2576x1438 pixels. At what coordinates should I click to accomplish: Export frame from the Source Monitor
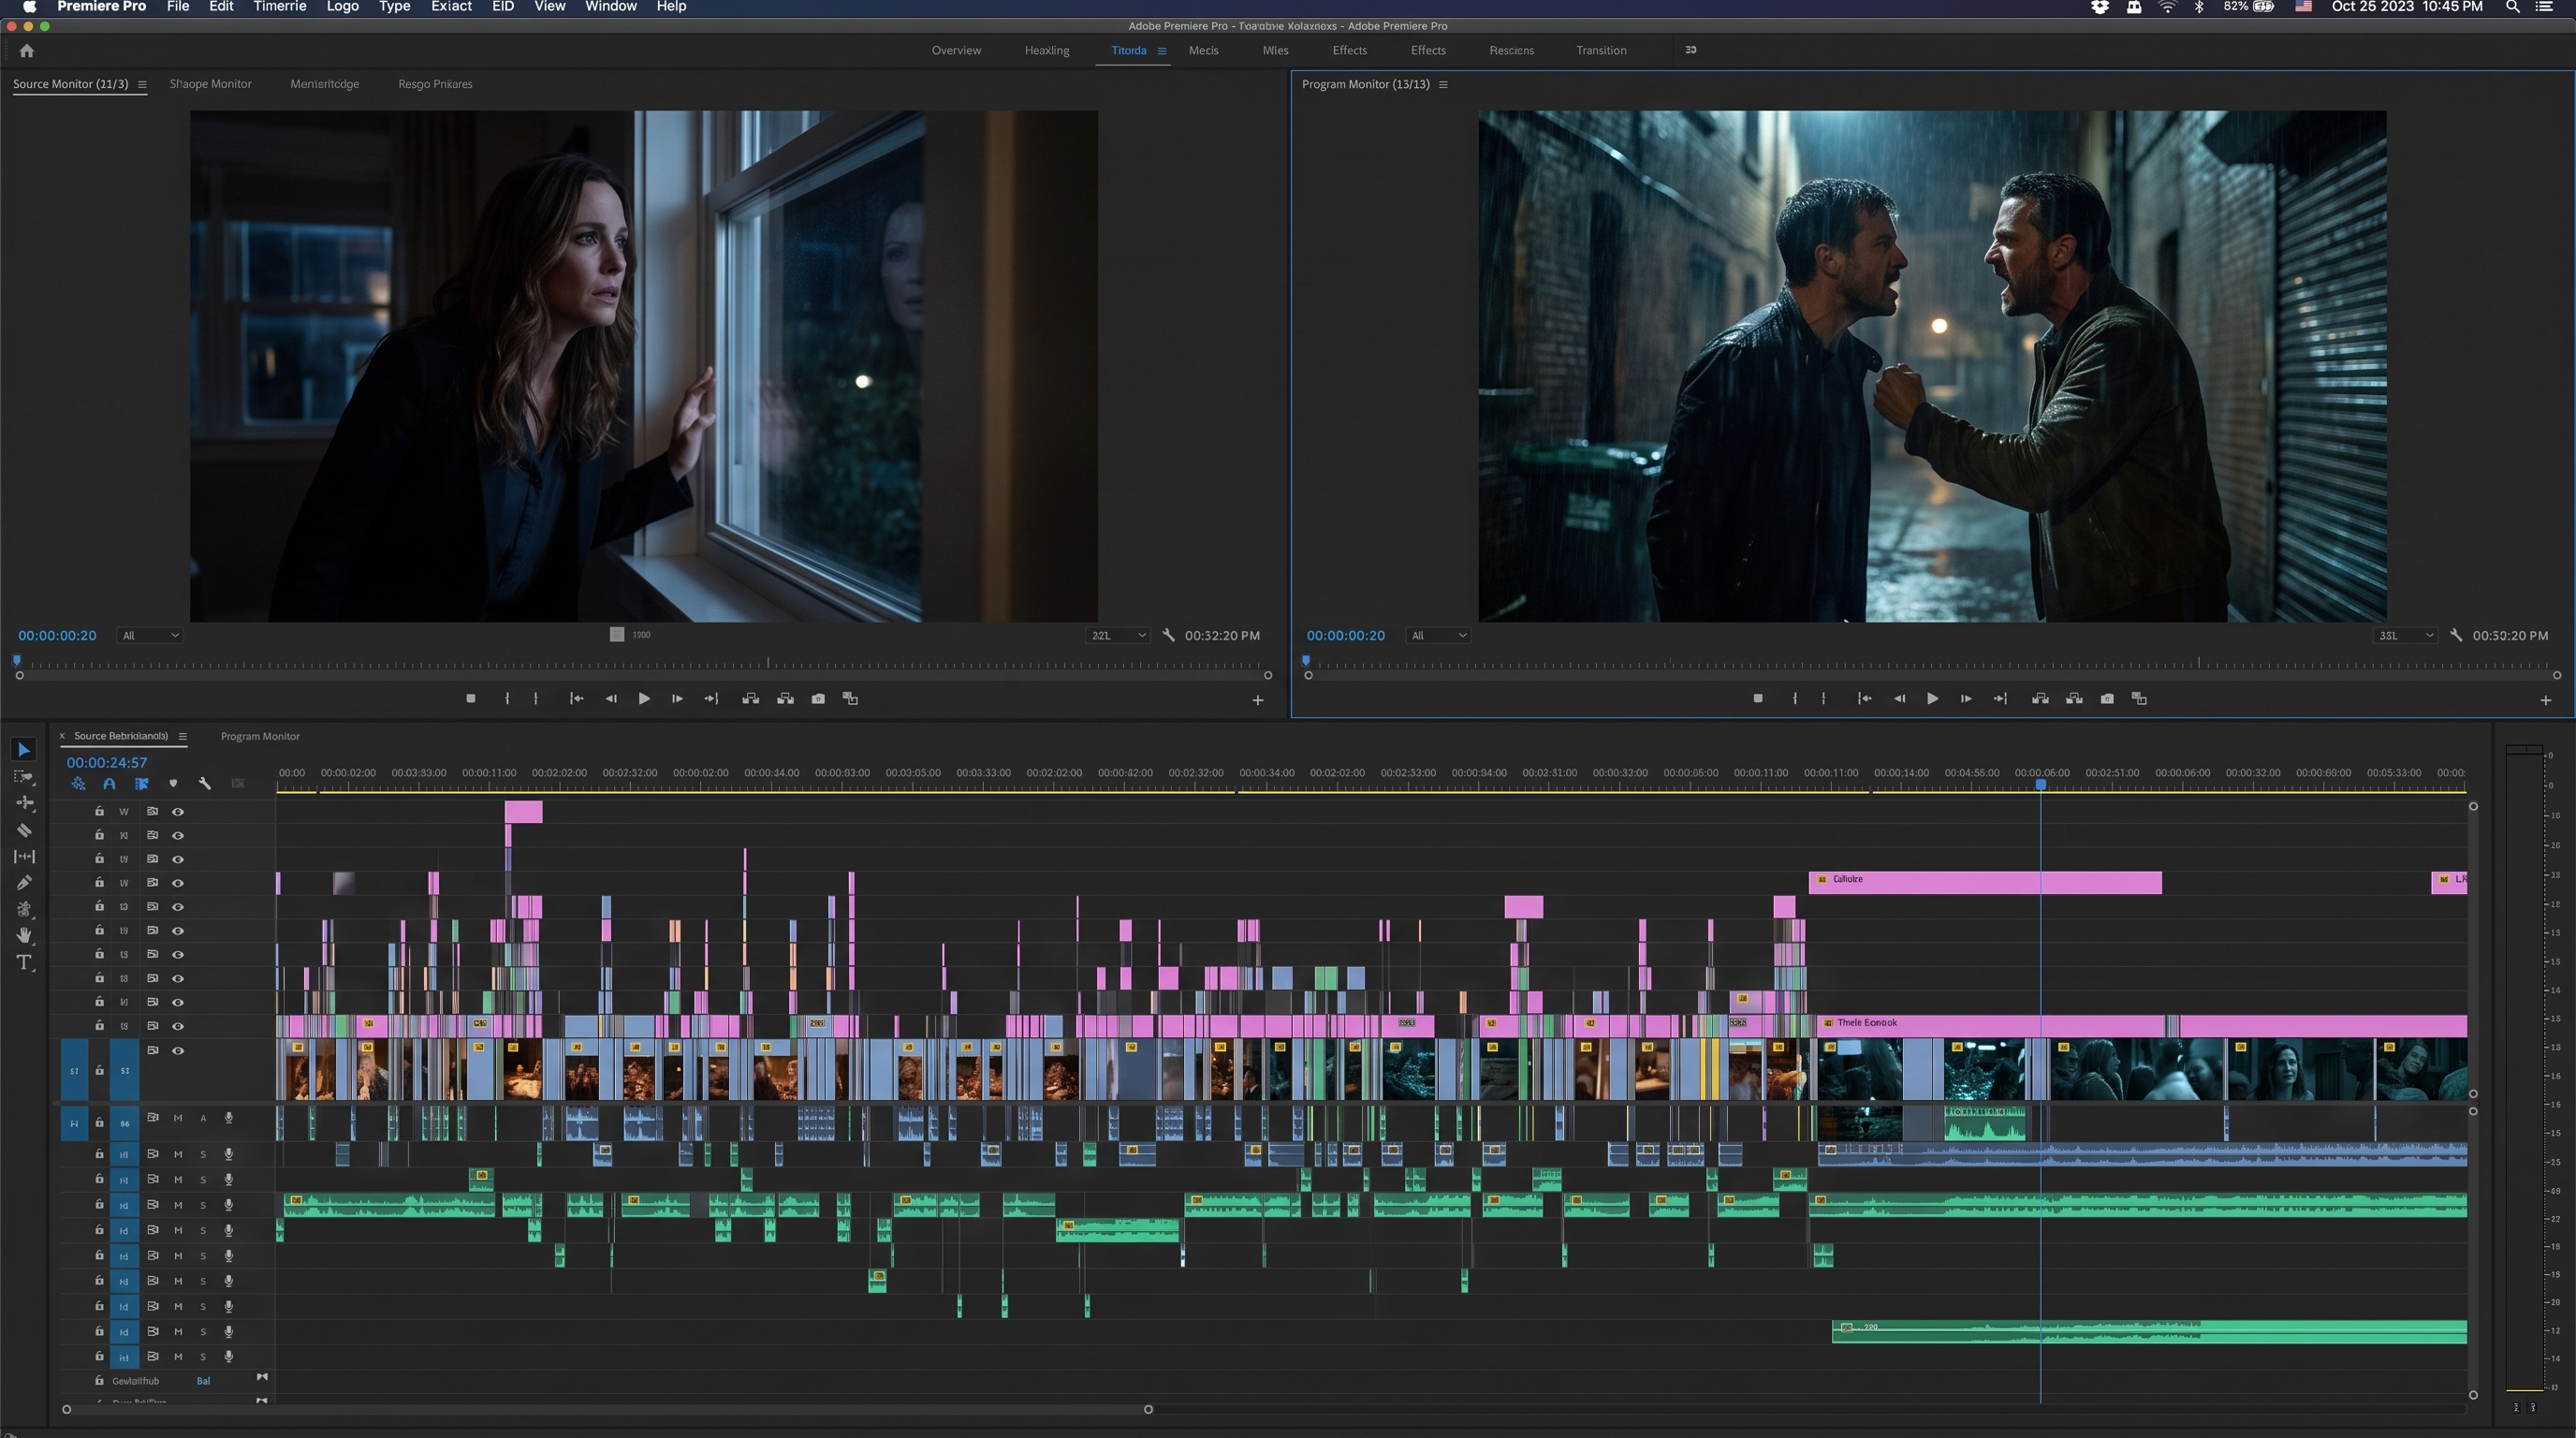[818, 699]
